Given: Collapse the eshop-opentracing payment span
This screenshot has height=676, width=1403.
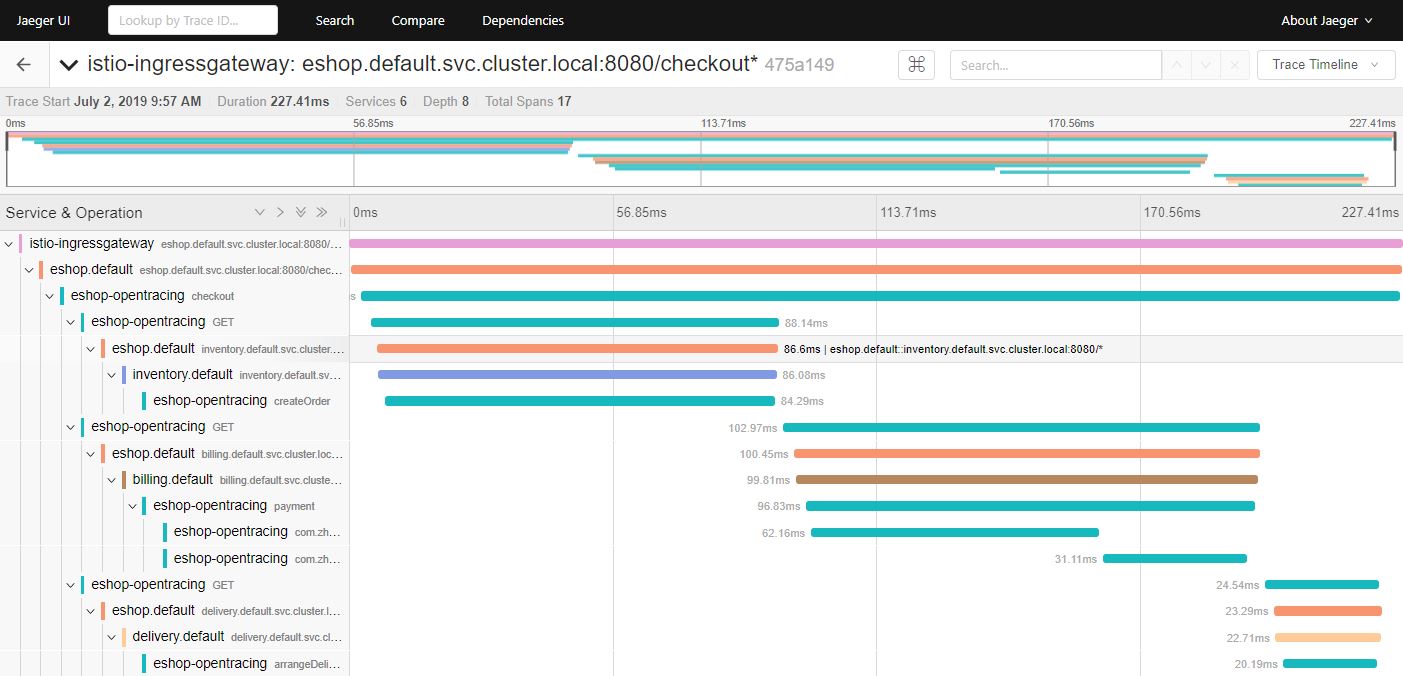Looking at the screenshot, I should point(133,506).
